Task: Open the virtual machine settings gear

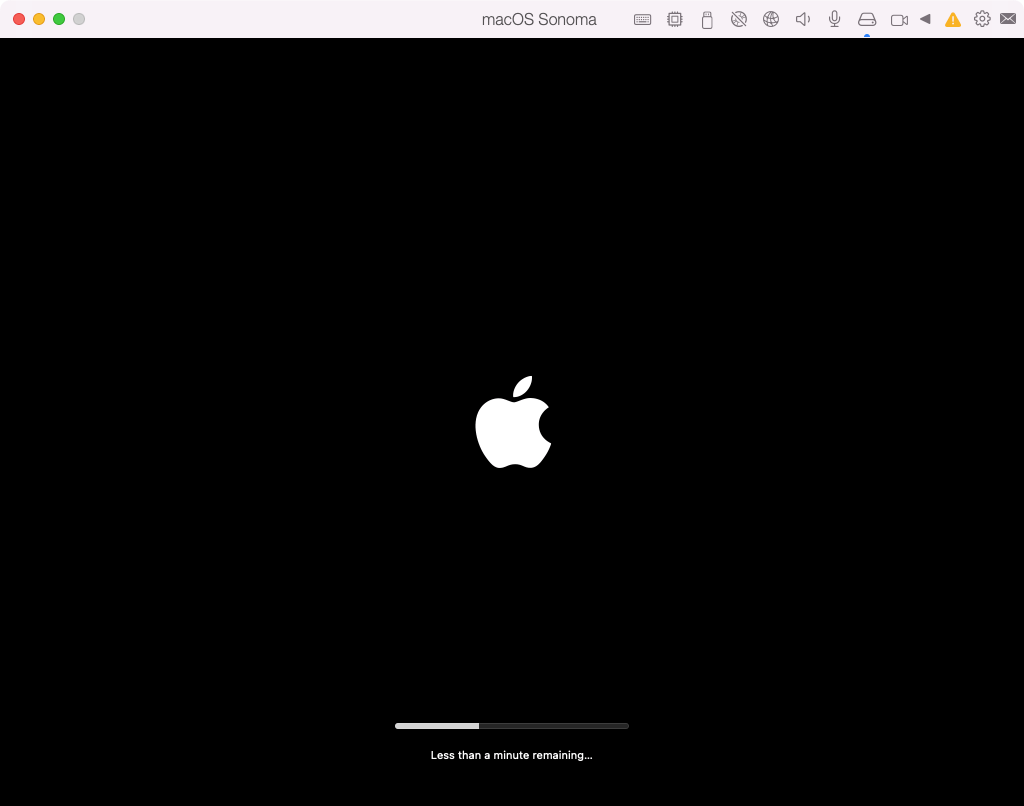Action: point(982,19)
